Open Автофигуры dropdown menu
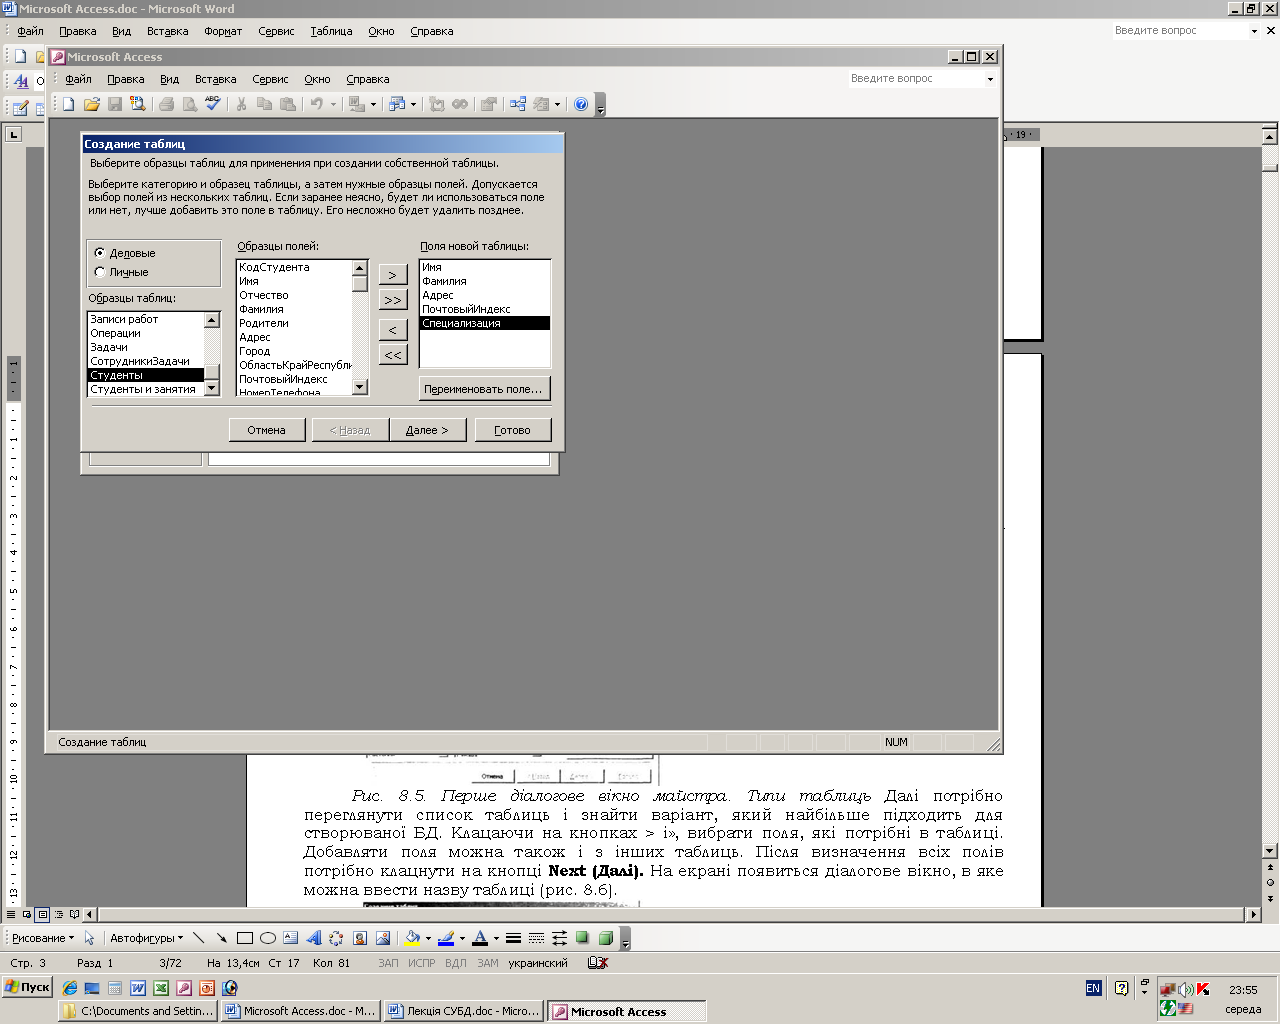The width and height of the screenshot is (1280, 1024). (146, 938)
